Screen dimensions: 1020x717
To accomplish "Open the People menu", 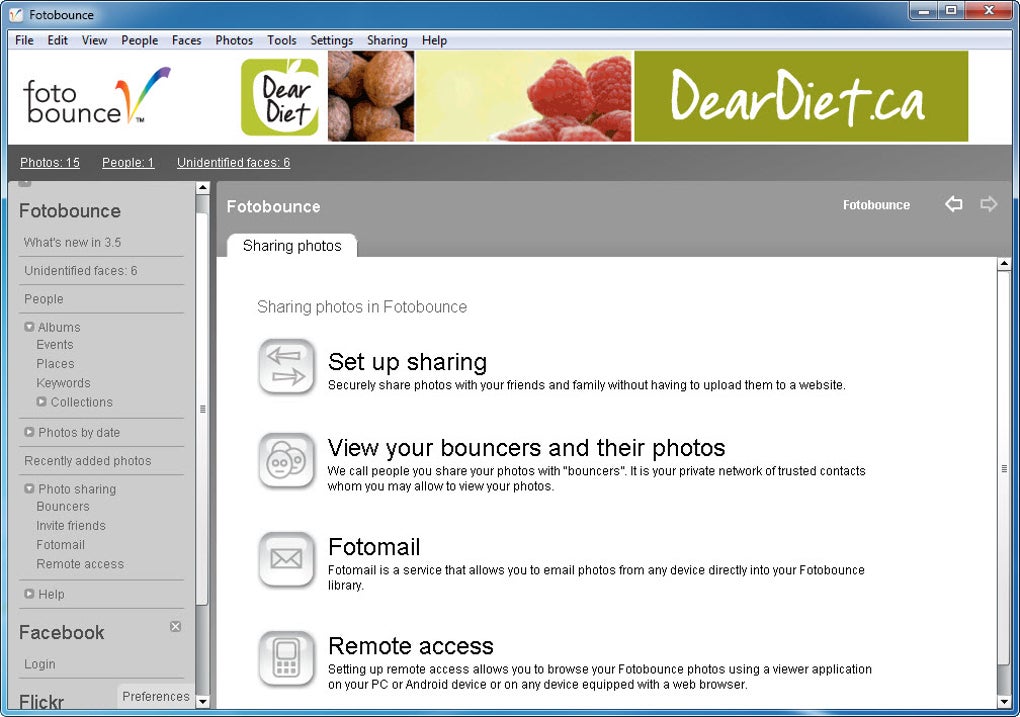I will (x=139, y=40).
